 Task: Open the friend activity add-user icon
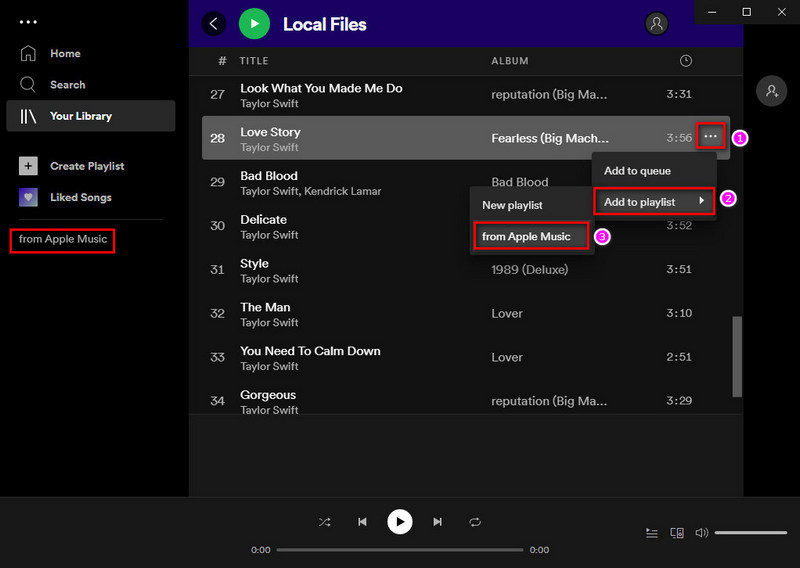771,91
